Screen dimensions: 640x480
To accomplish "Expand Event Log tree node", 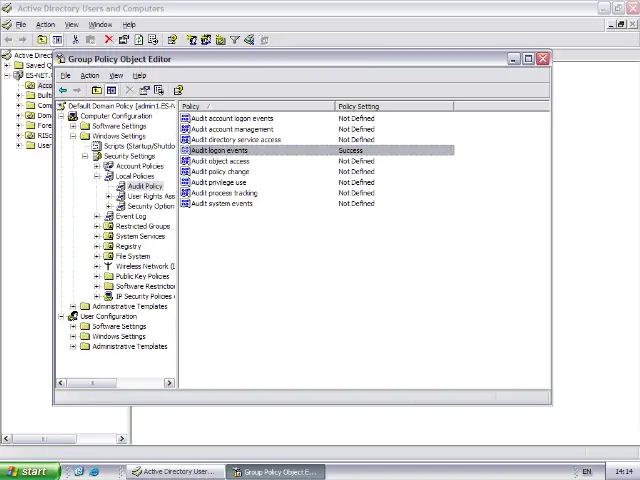I will coord(97,216).
